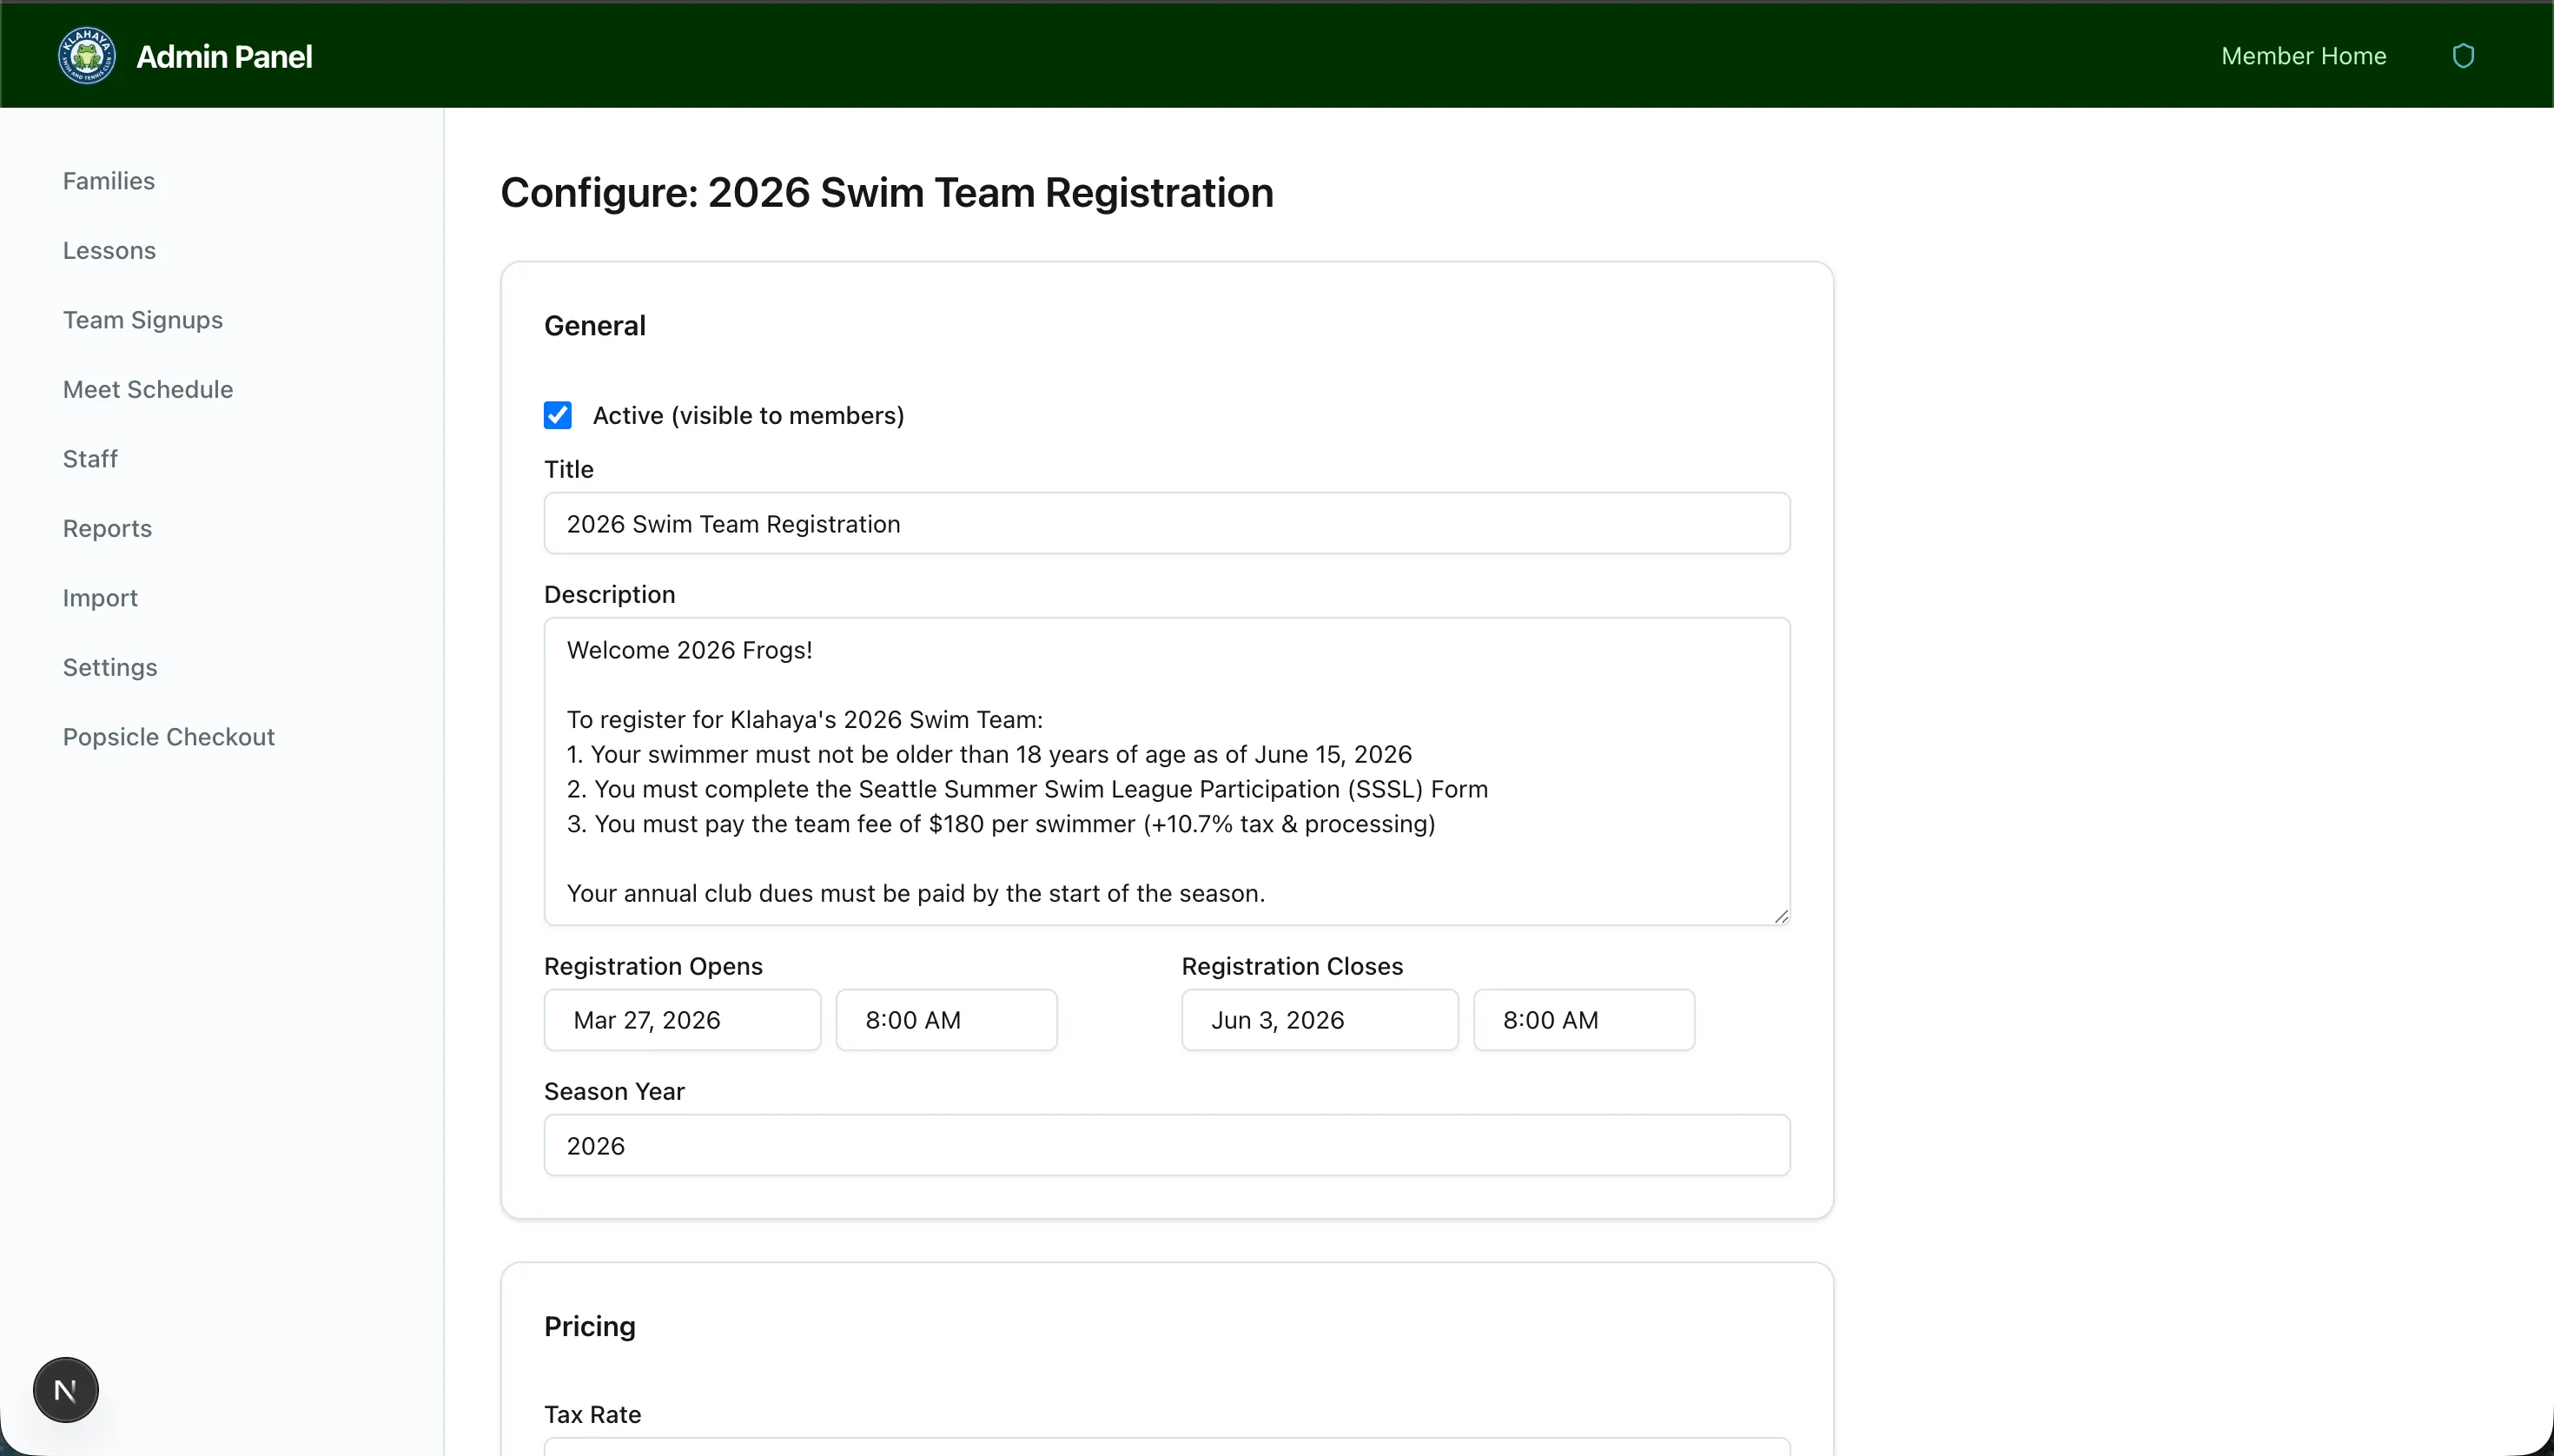The width and height of the screenshot is (2554, 1456).
Task: Open the Registration Opens time selector
Action: point(946,1019)
